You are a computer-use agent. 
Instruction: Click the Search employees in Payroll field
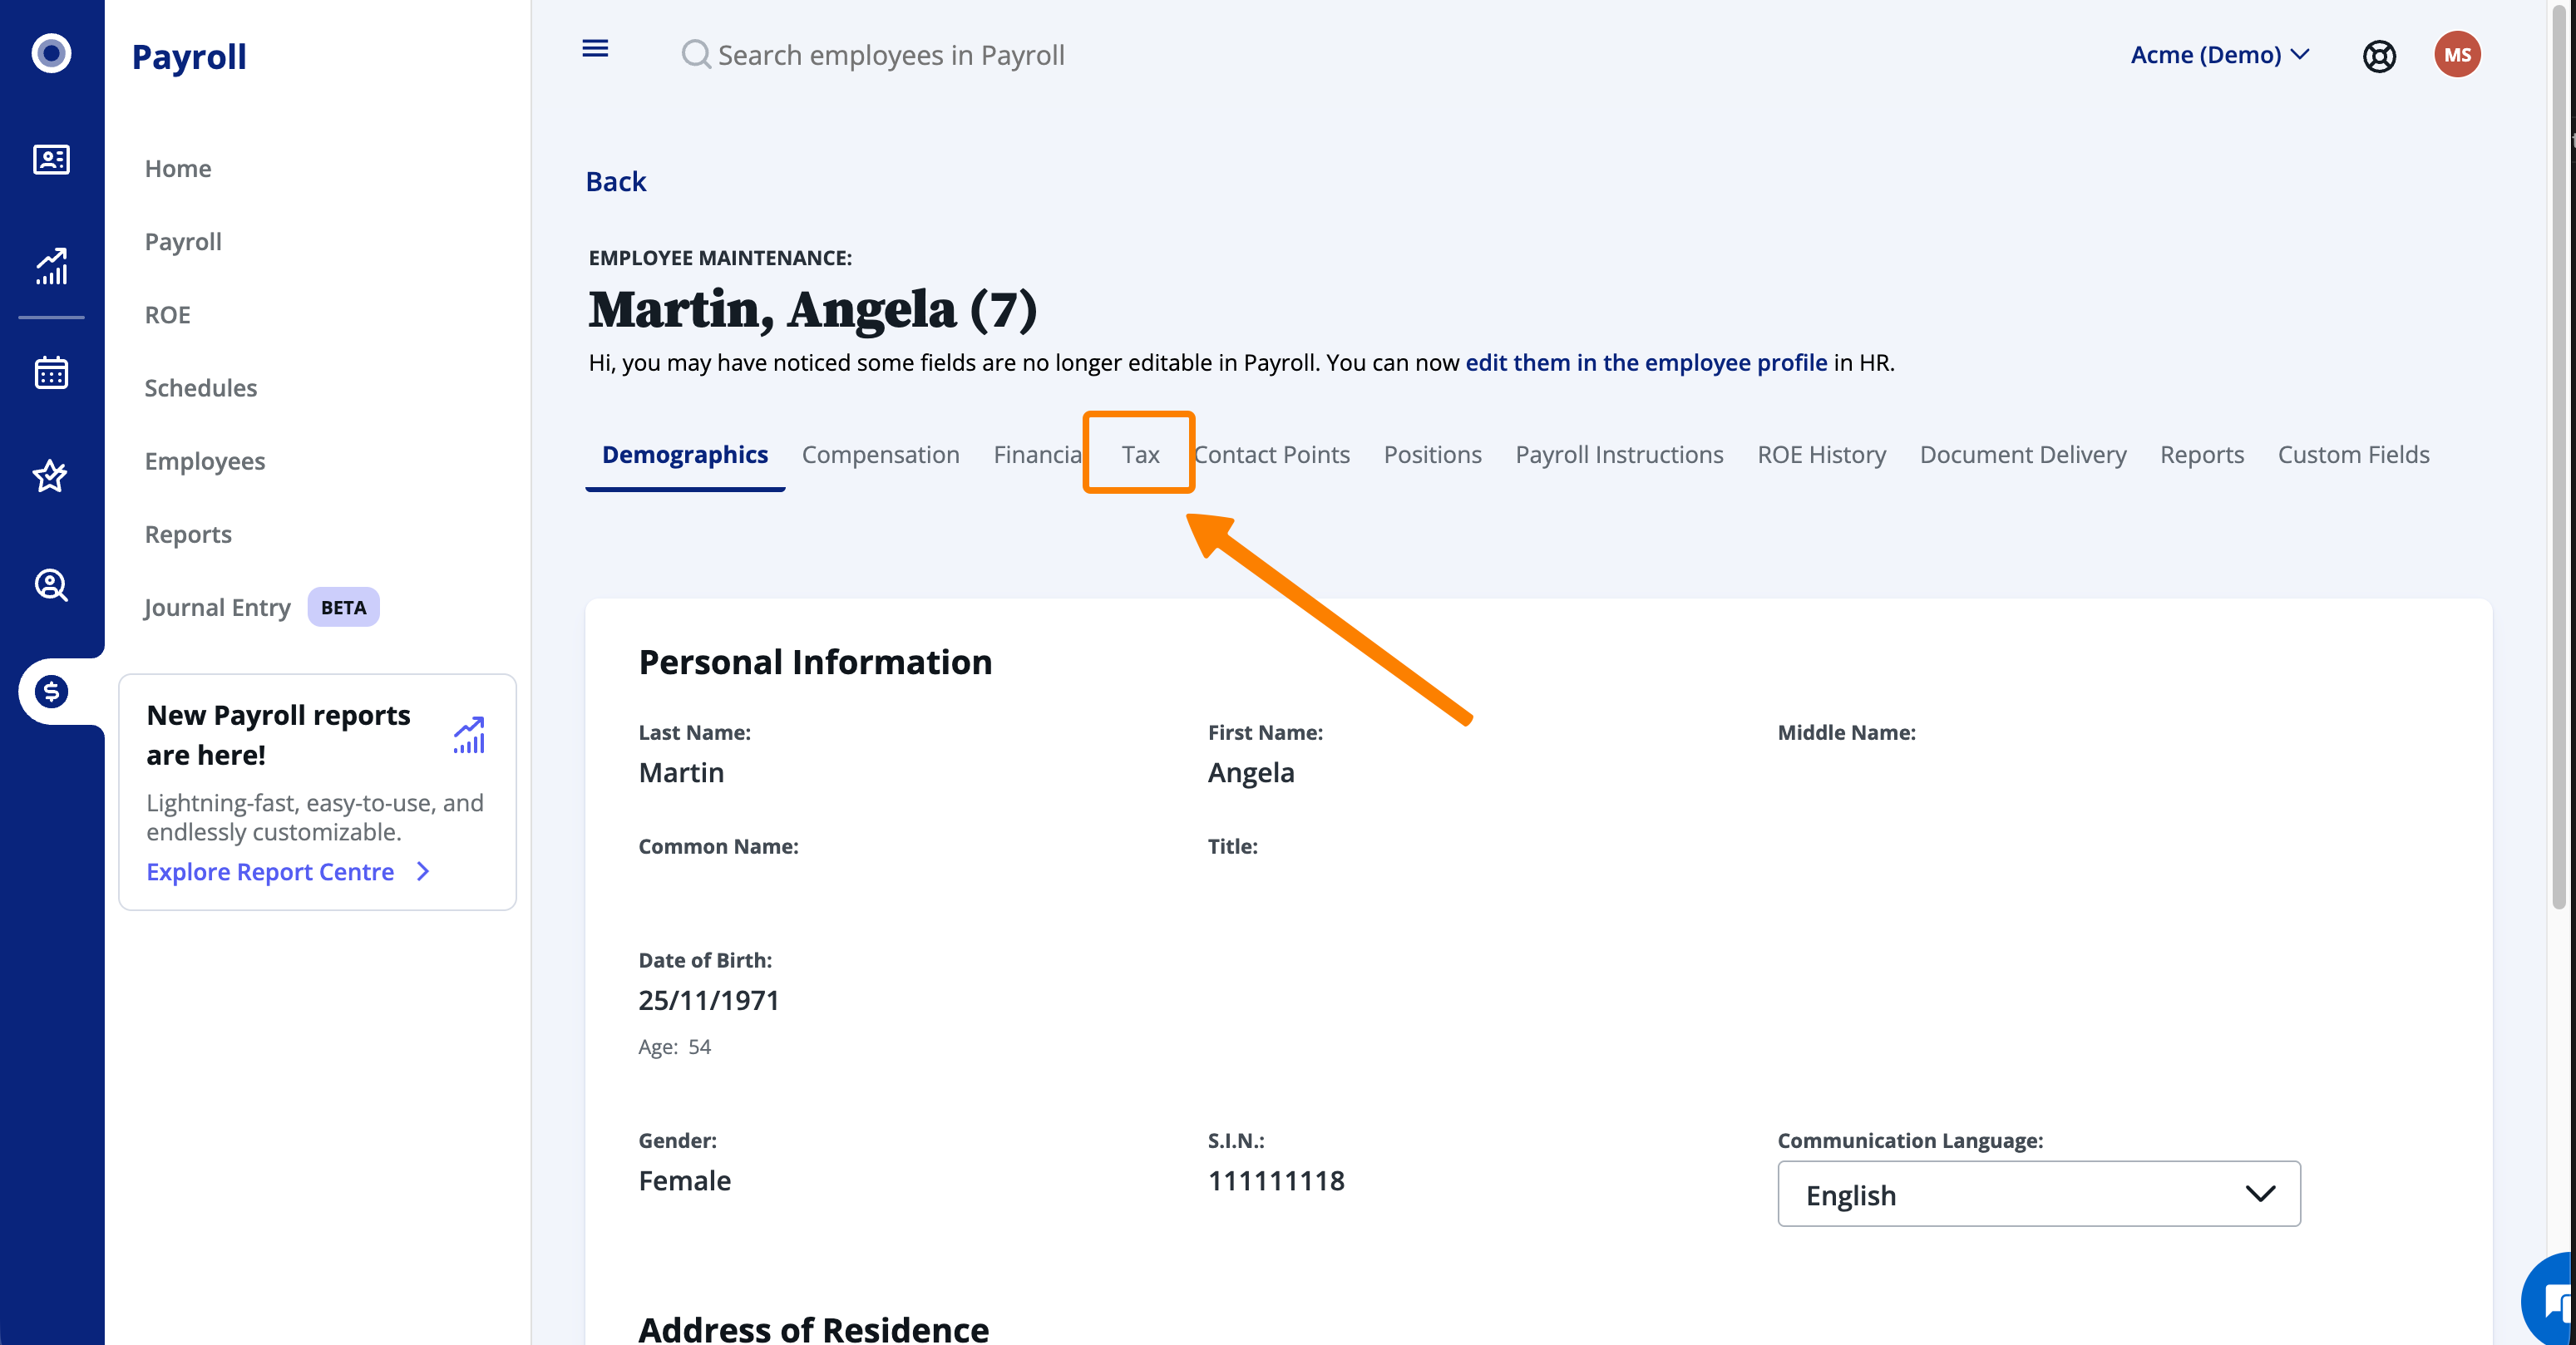[890, 55]
